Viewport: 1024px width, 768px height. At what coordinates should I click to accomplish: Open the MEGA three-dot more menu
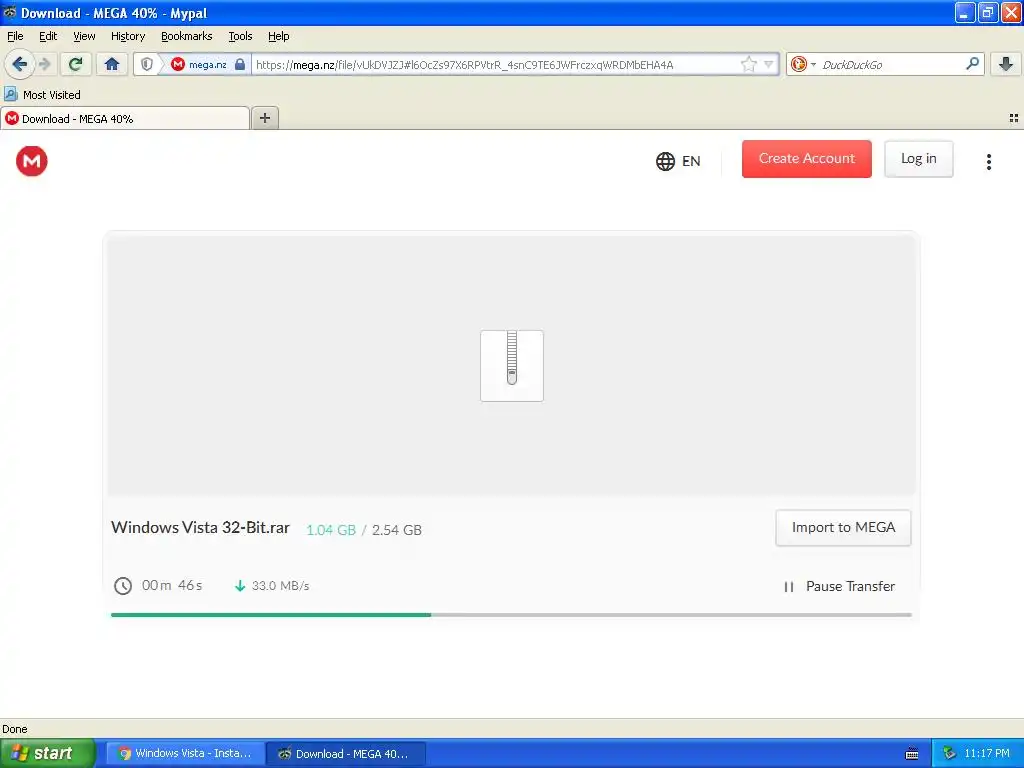pos(989,161)
